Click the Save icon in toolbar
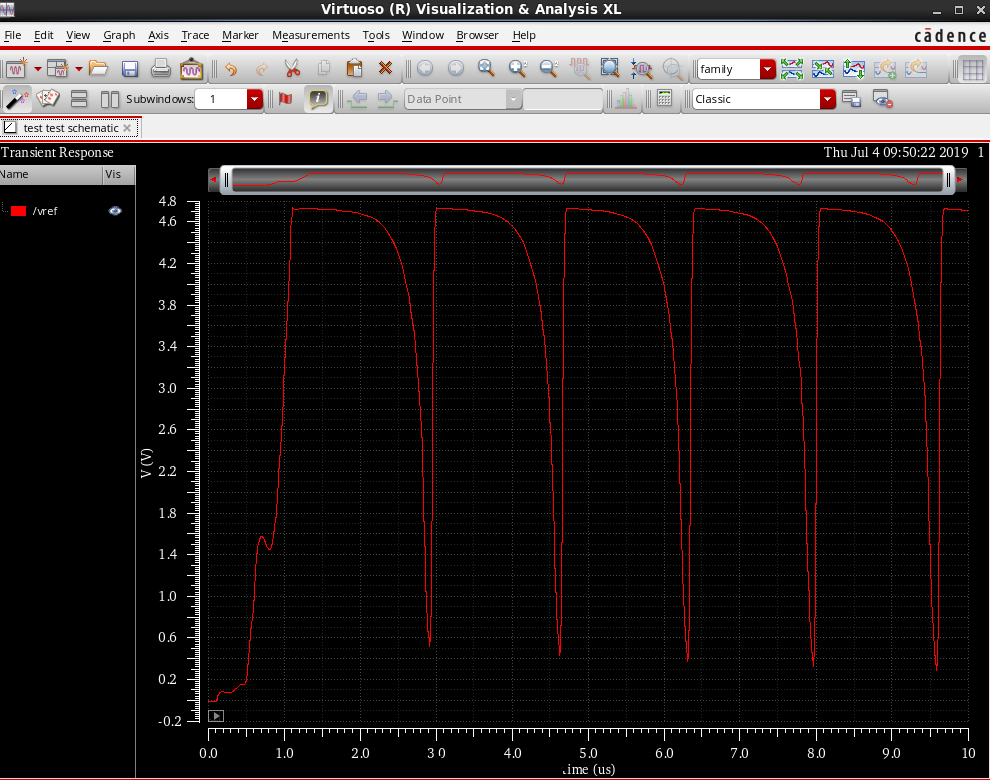 pos(129,69)
